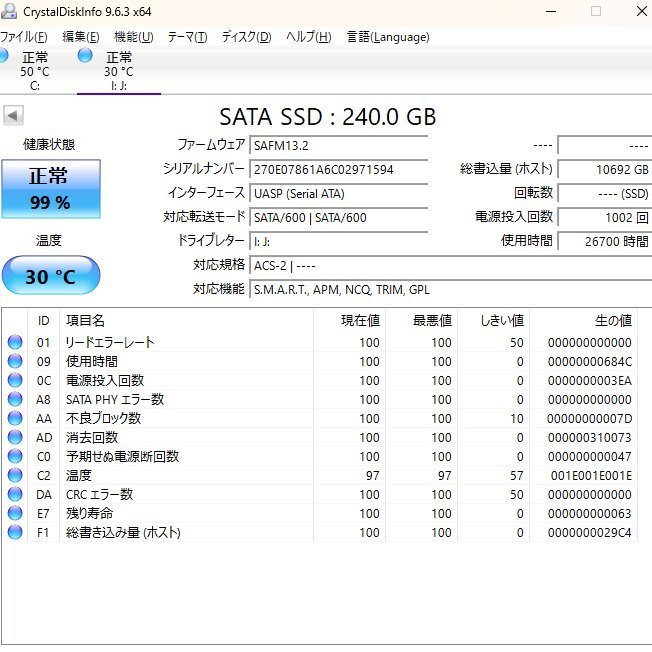Click the serial number field 270E07861A6C02971594

(x=338, y=170)
